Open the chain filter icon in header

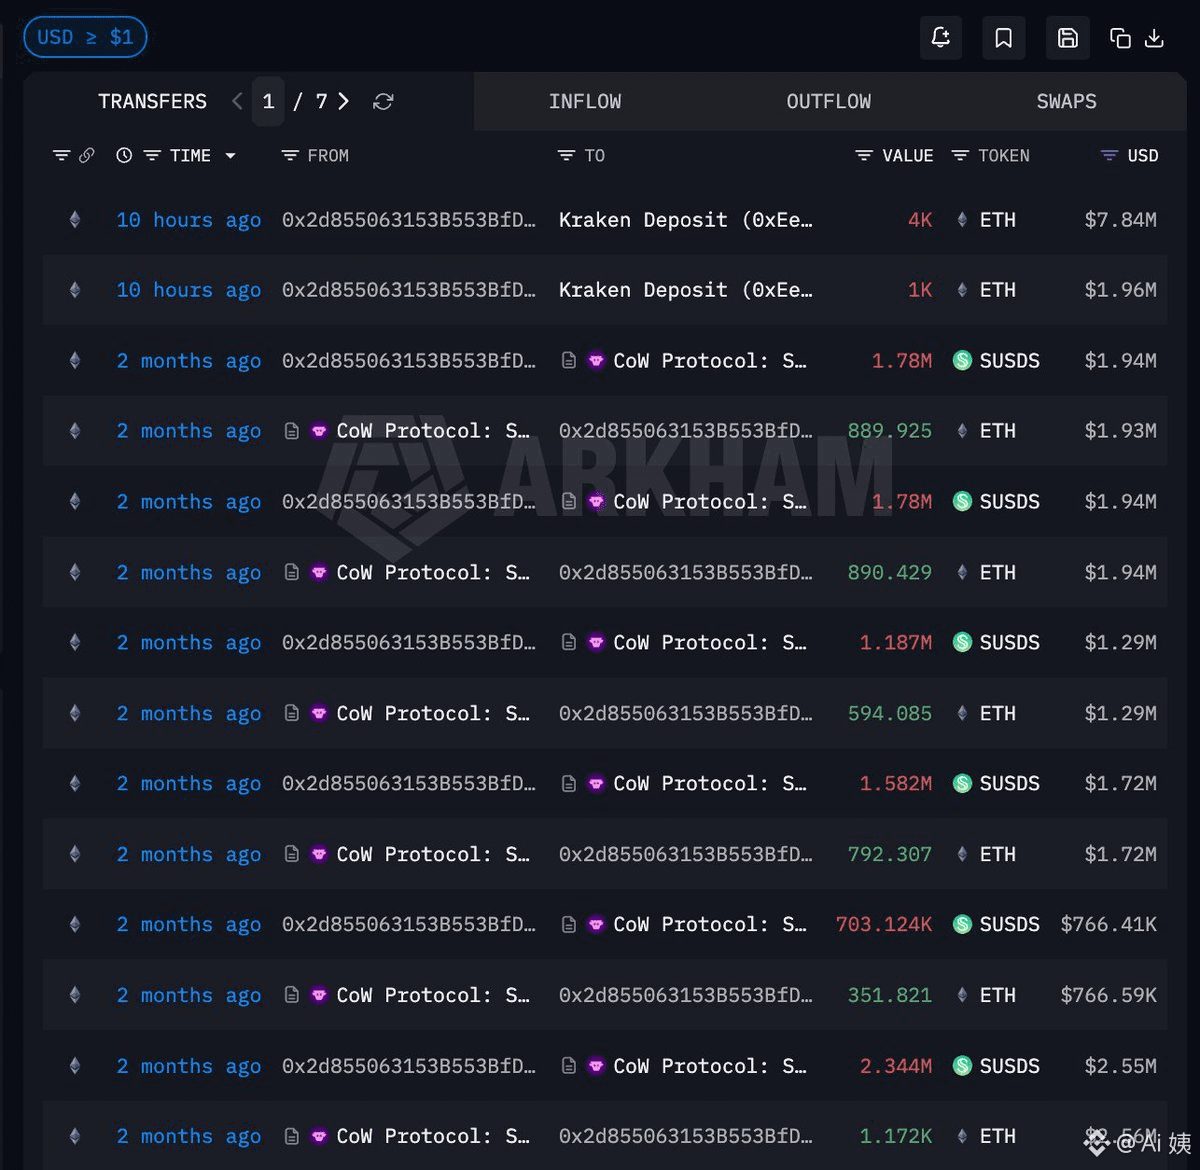pyautogui.click(x=62, y=155)
